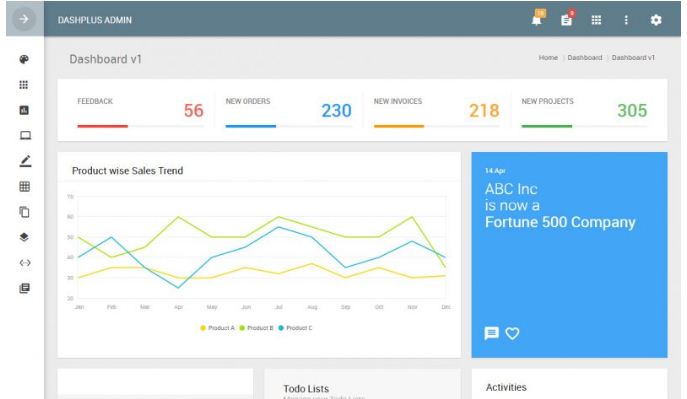The height and width of the screenshot is (399, 687).
Task: Open the tasks clipboard icon in header
Action: click(x=566, y=20)
